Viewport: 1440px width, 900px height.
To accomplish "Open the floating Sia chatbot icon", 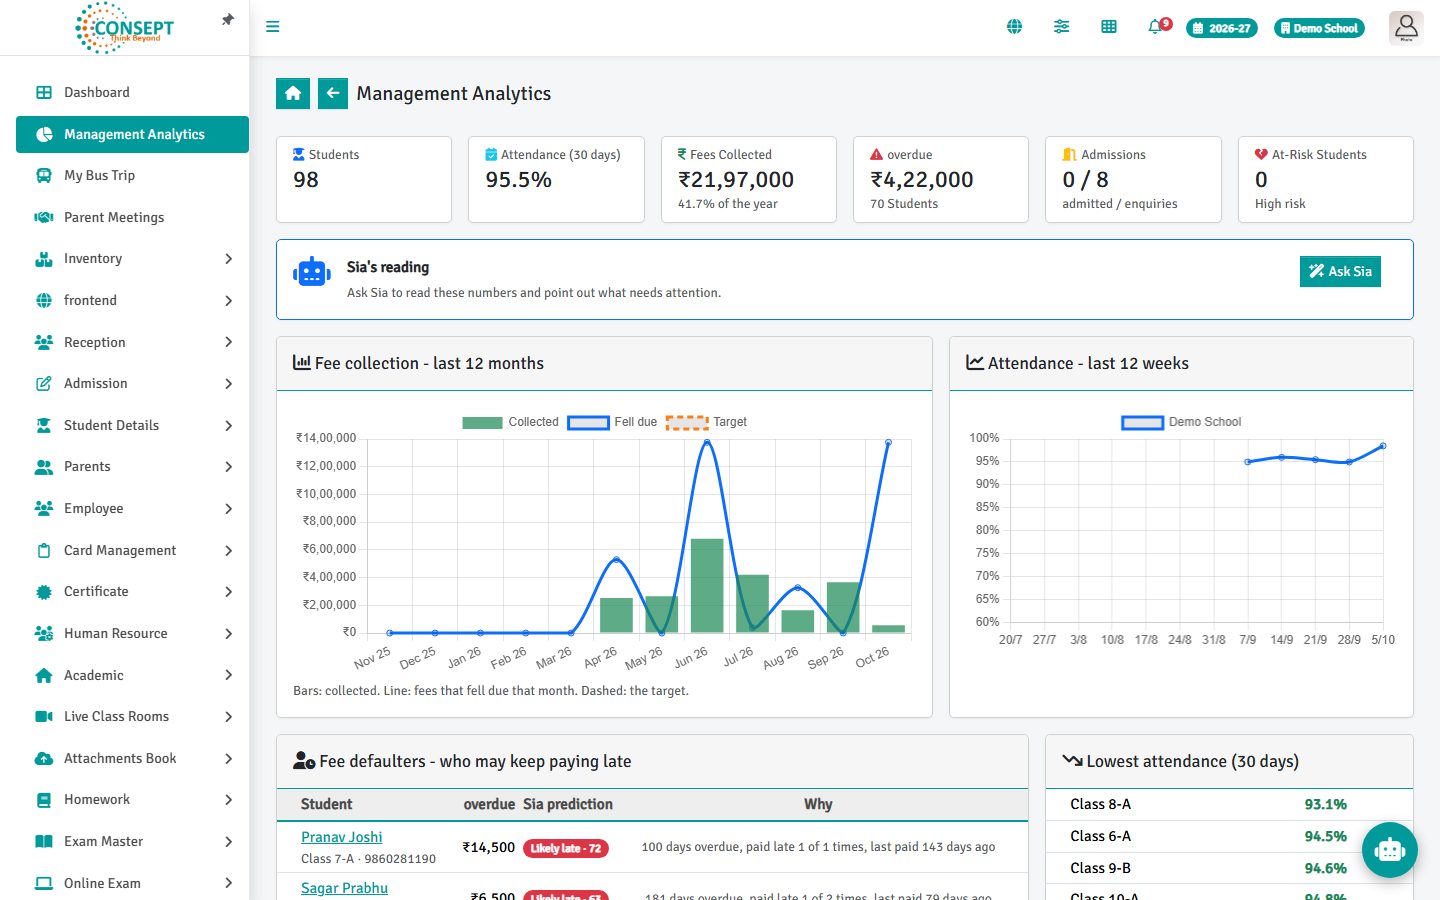I will pyautogui.click(x=1389, y=850).
